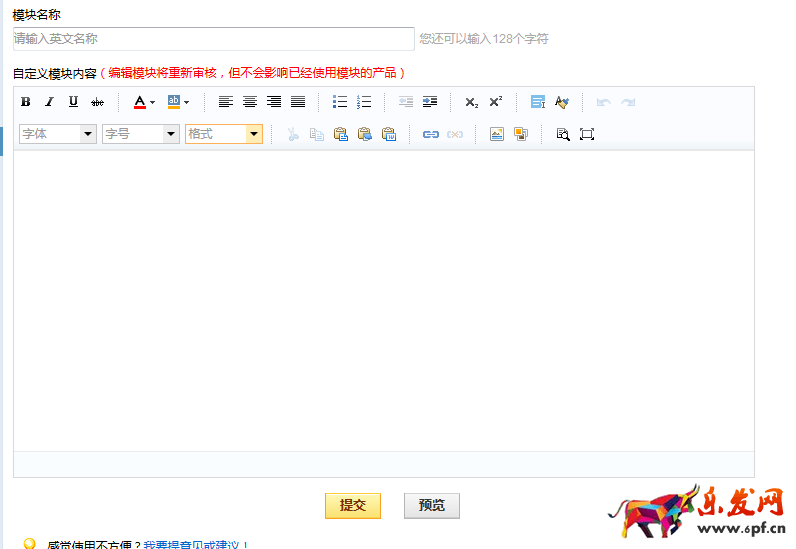Viewport: 796px width, 549px height.
Task: Apply superscript formatting
Action: pos(495,102)
